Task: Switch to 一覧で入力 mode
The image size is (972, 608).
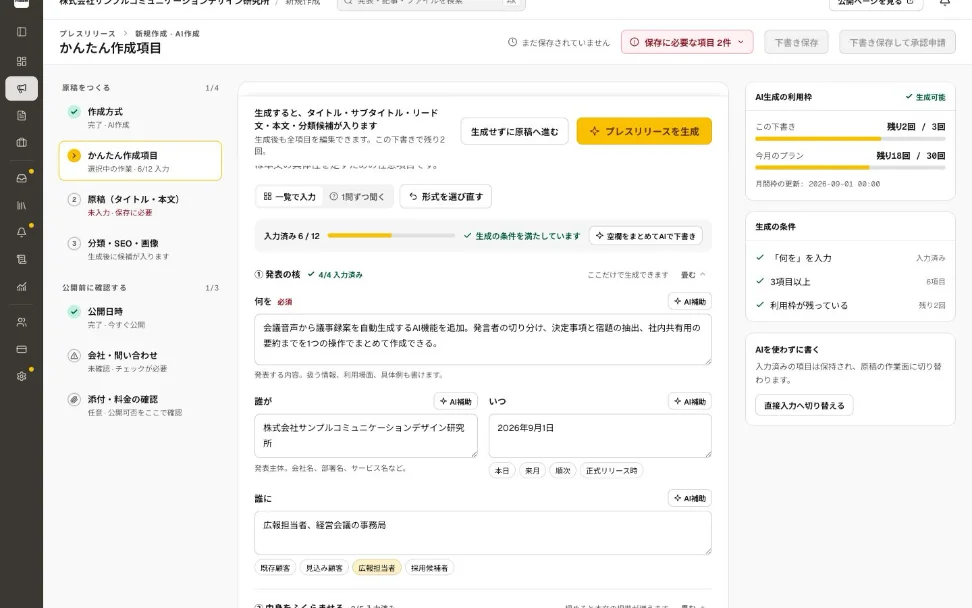Action: (x=289, y=196)
